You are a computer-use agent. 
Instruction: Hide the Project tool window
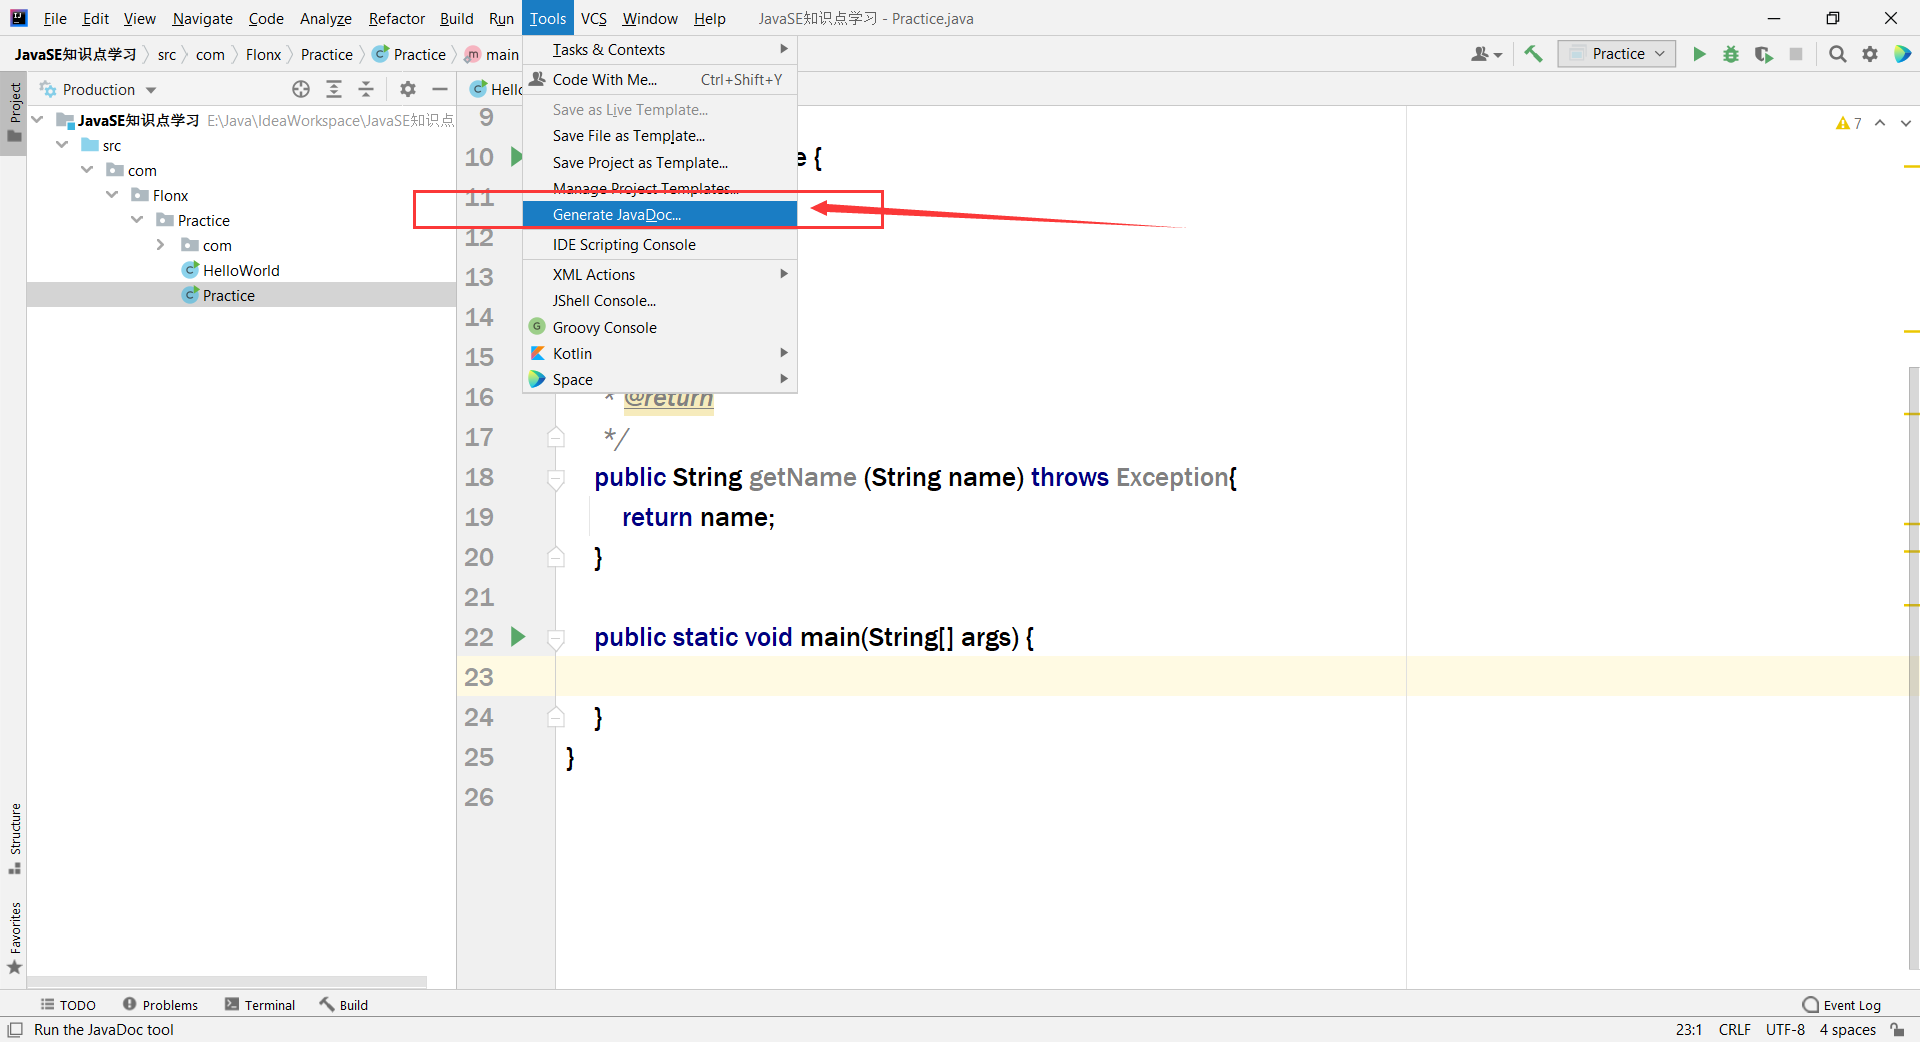coord(440,89)
